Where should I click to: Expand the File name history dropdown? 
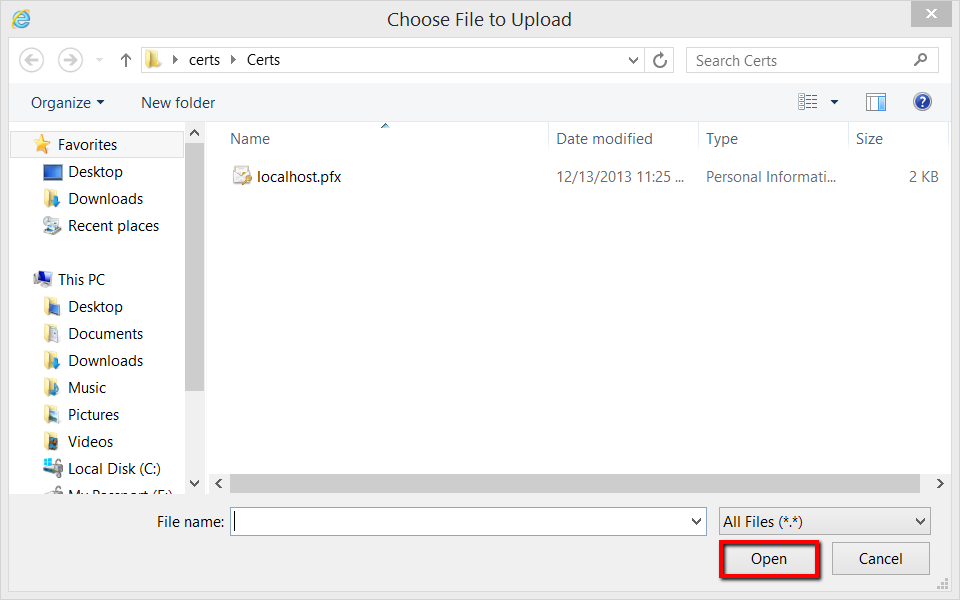coord(697,521)
